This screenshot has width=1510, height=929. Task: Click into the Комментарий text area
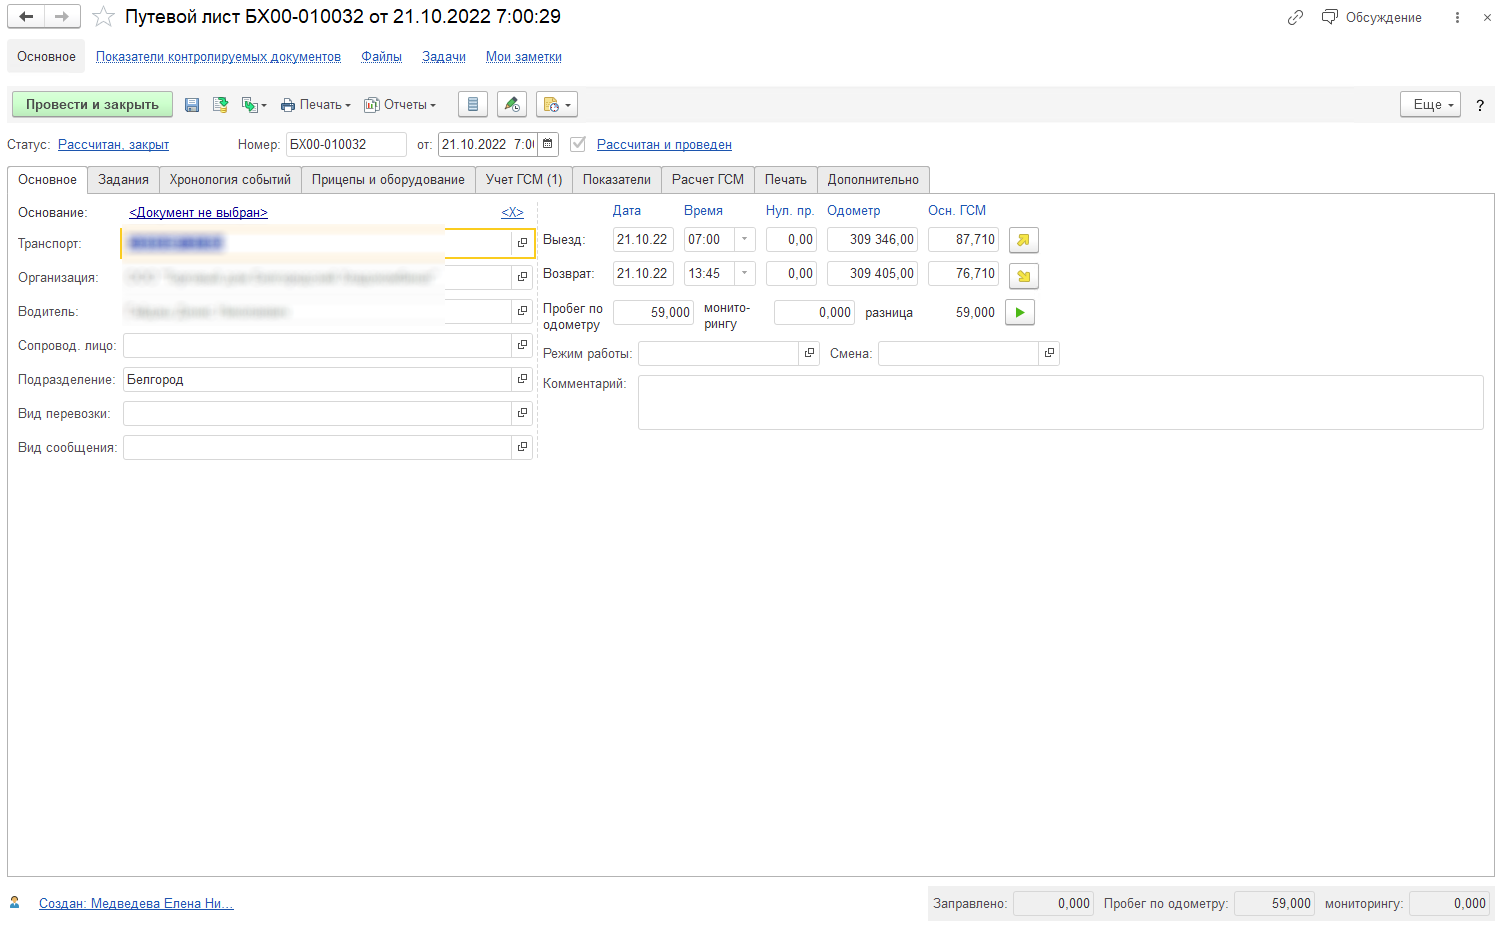coord(1060,402)
